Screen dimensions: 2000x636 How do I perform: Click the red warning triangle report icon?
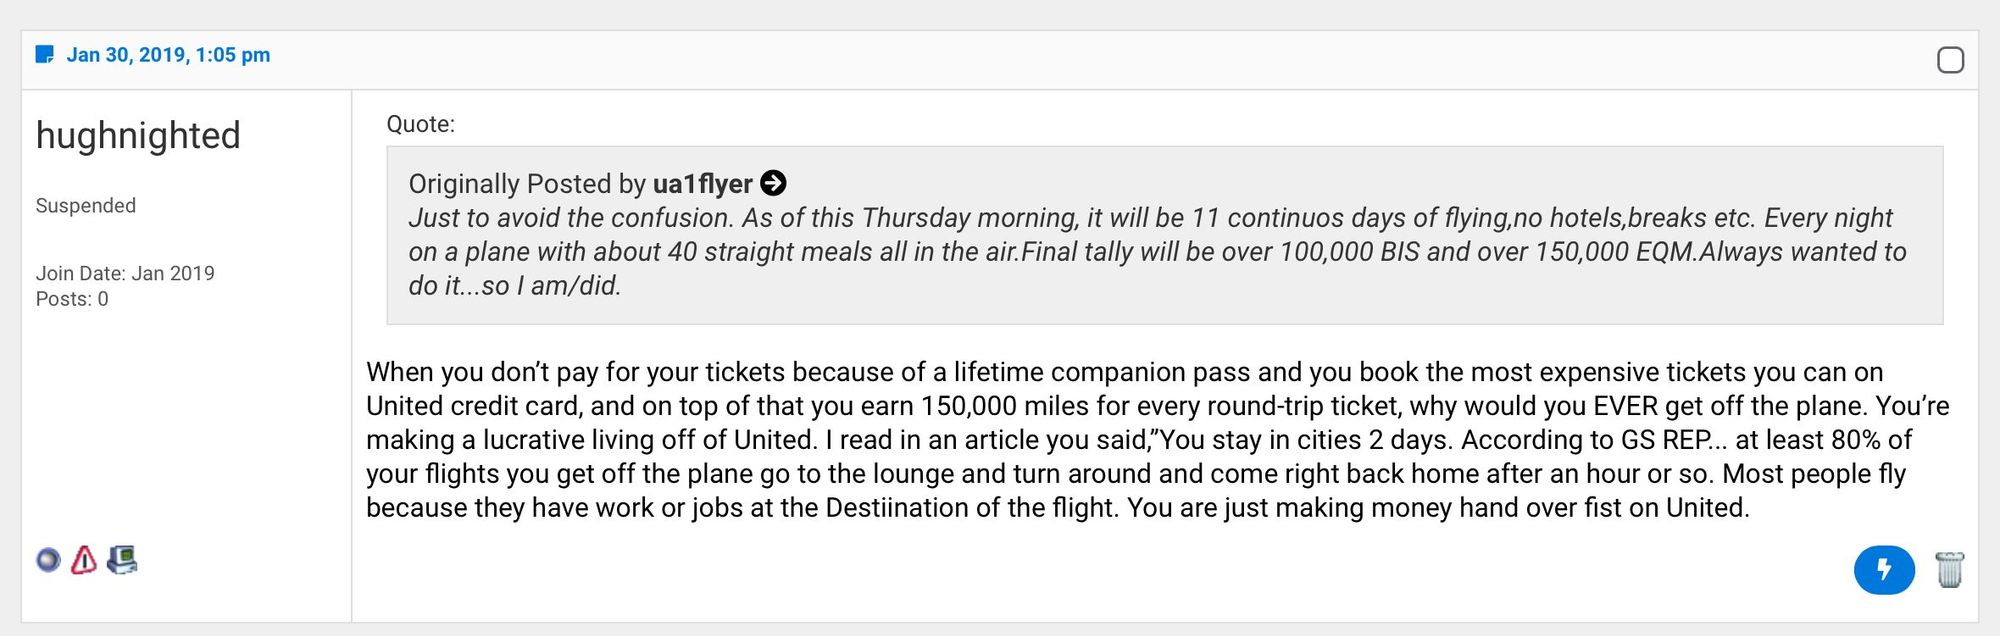click(84, 560)
